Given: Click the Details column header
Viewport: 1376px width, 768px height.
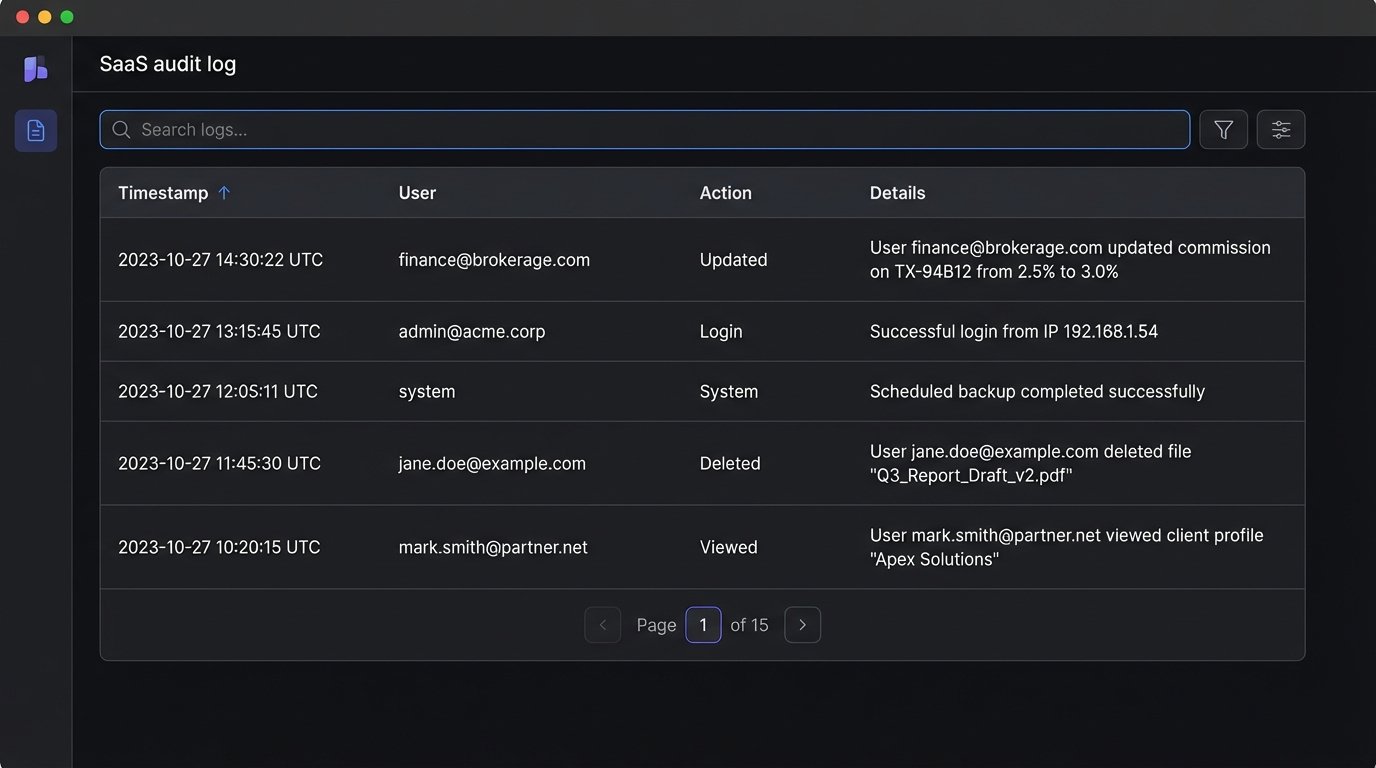Looking at the screenshot, I should click(897, 193).
